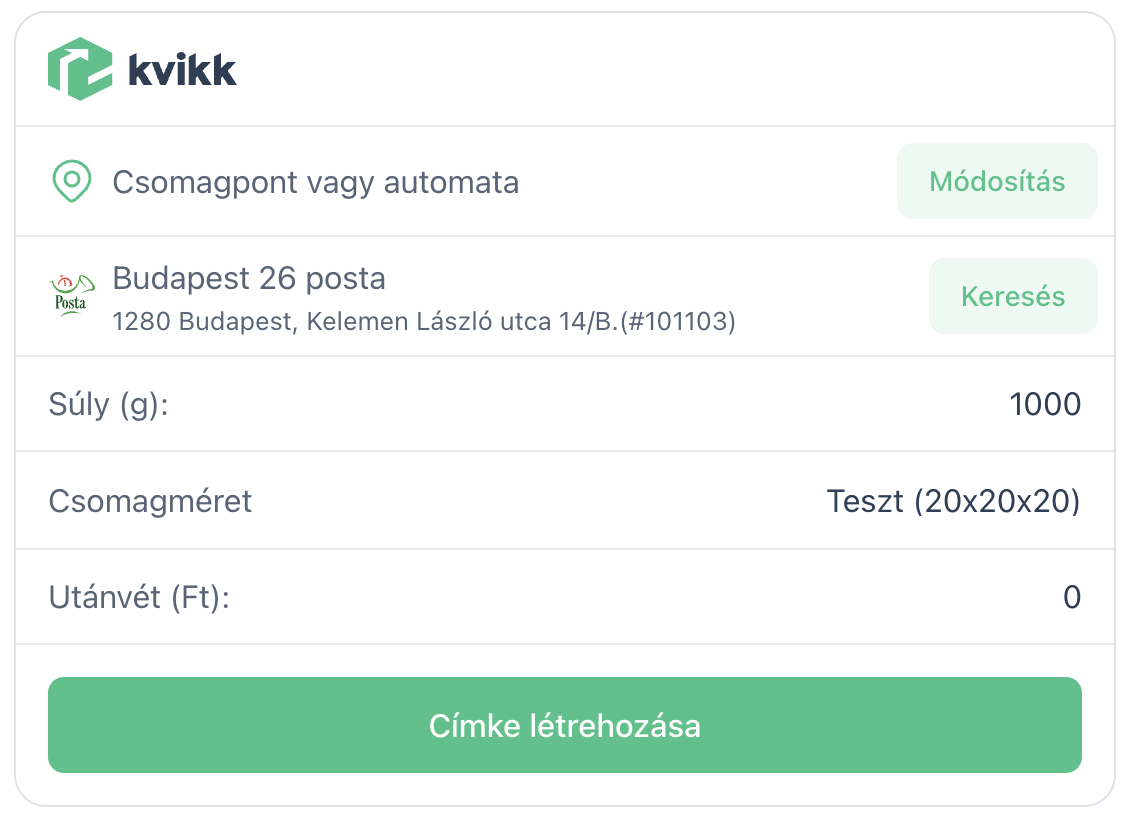1134x822 pixels.
Task: Select the "Csomagpont vagy automata" label
Action: tap(315, 183)
